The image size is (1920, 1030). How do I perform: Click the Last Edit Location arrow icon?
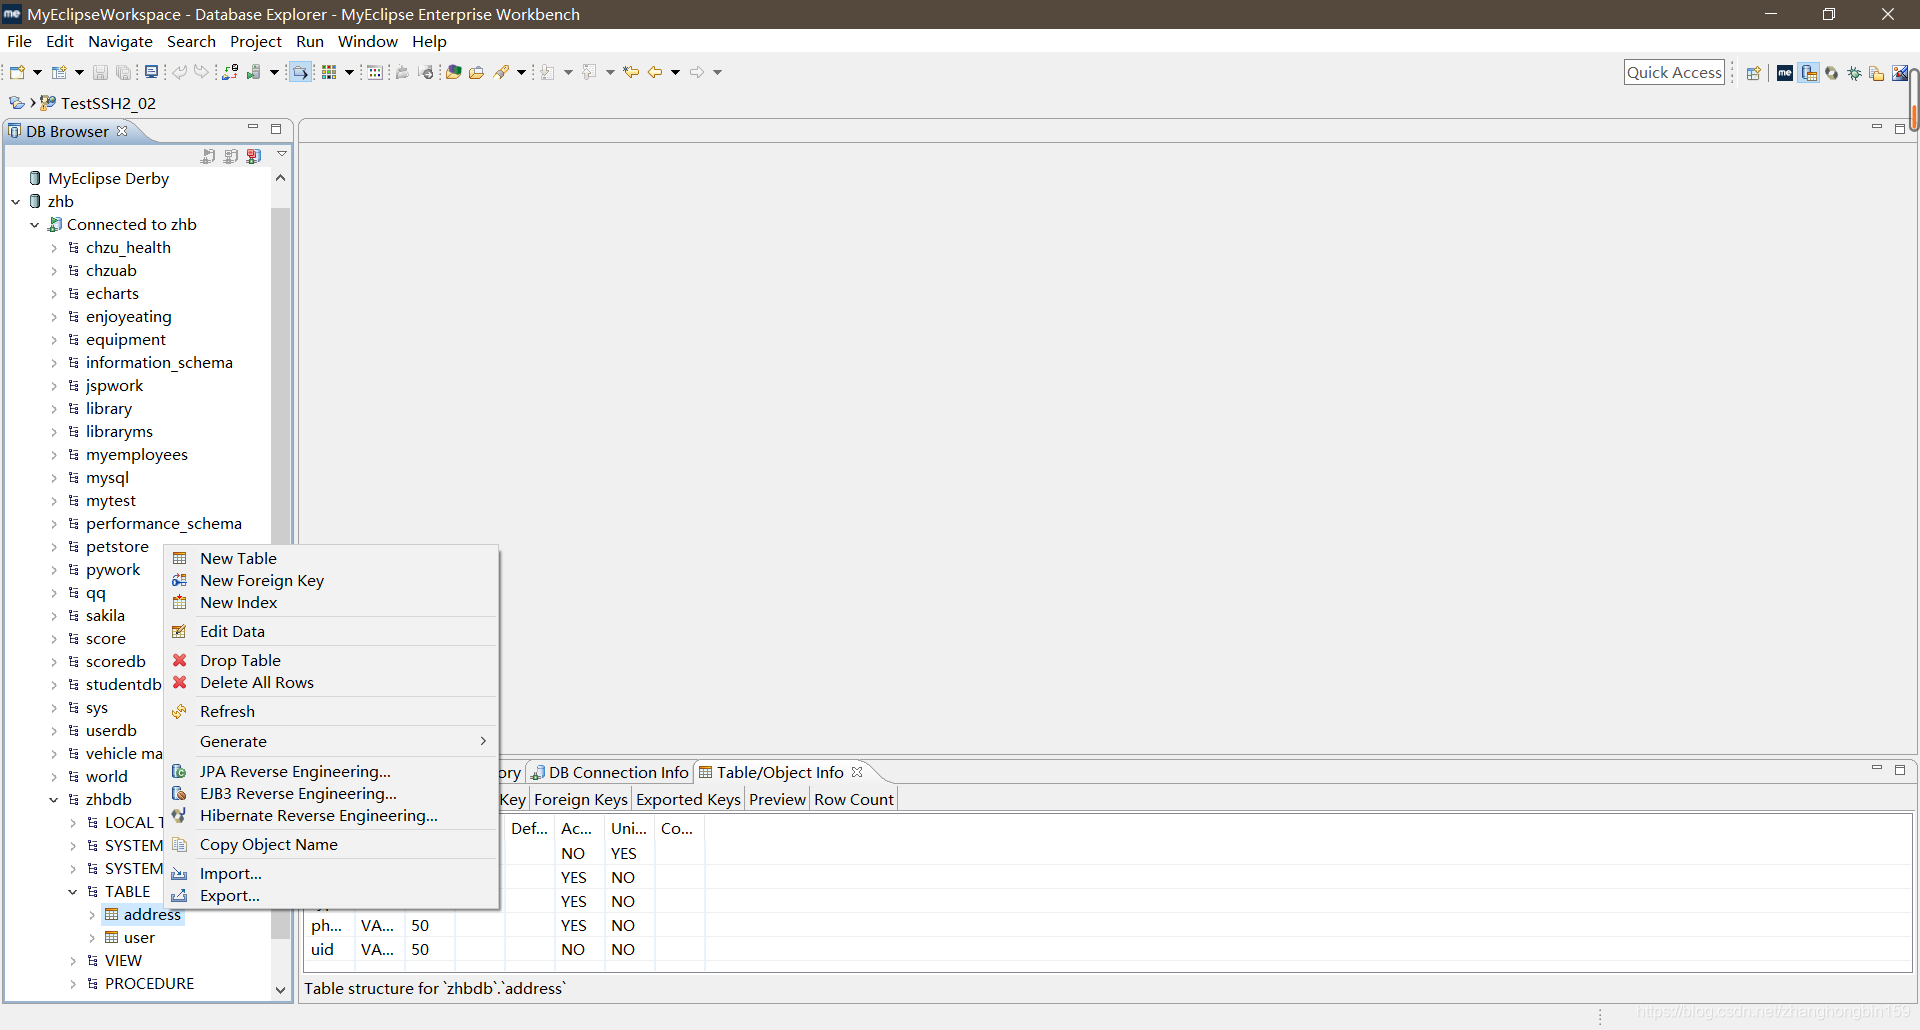point(631,72)
